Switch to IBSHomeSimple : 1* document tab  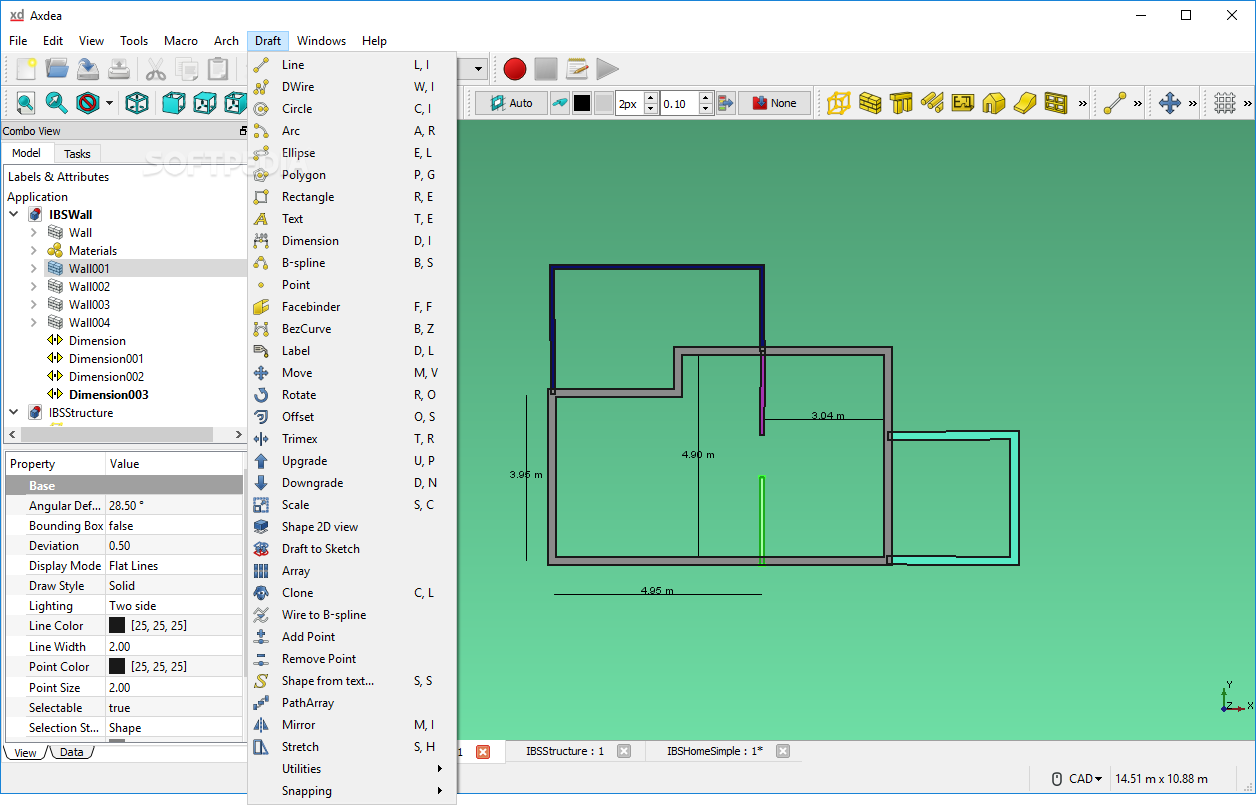(714, 751)
